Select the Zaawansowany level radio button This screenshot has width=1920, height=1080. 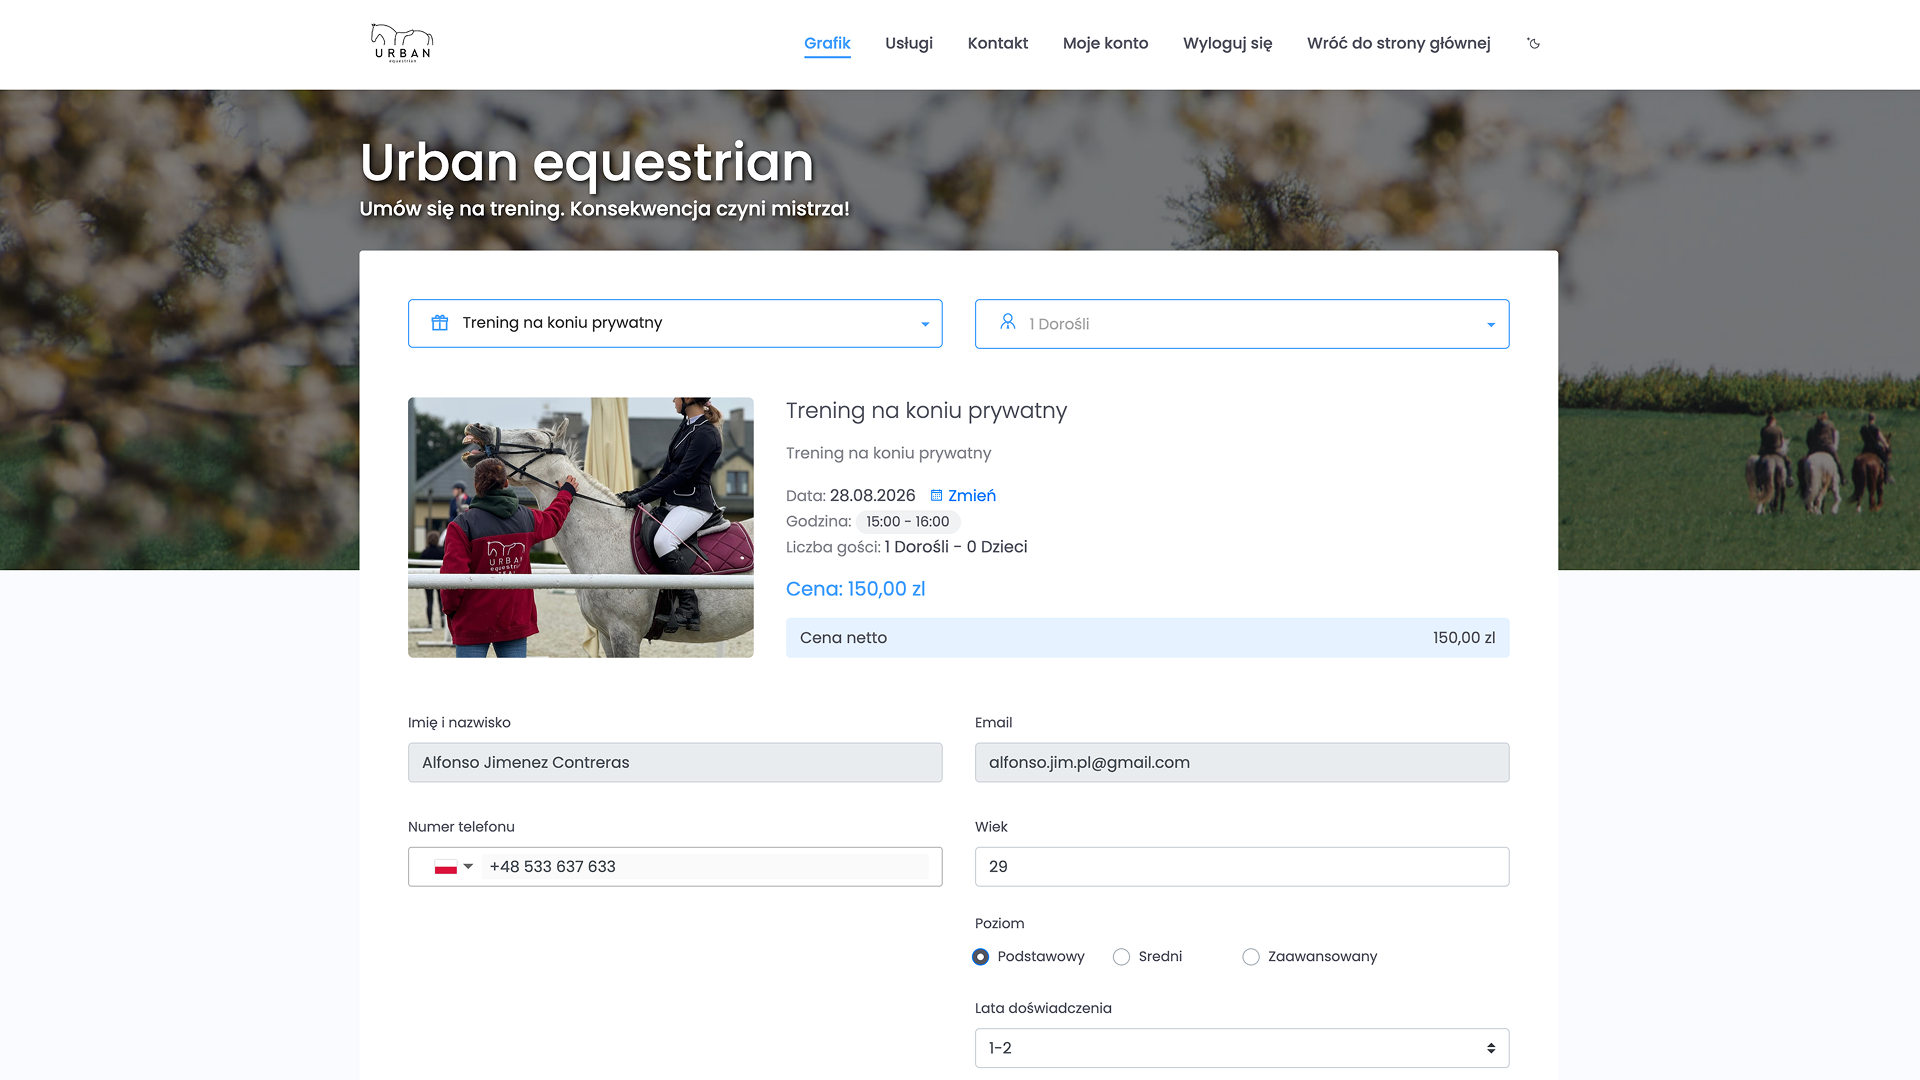pyautogui.click(x=1251, y=957)
